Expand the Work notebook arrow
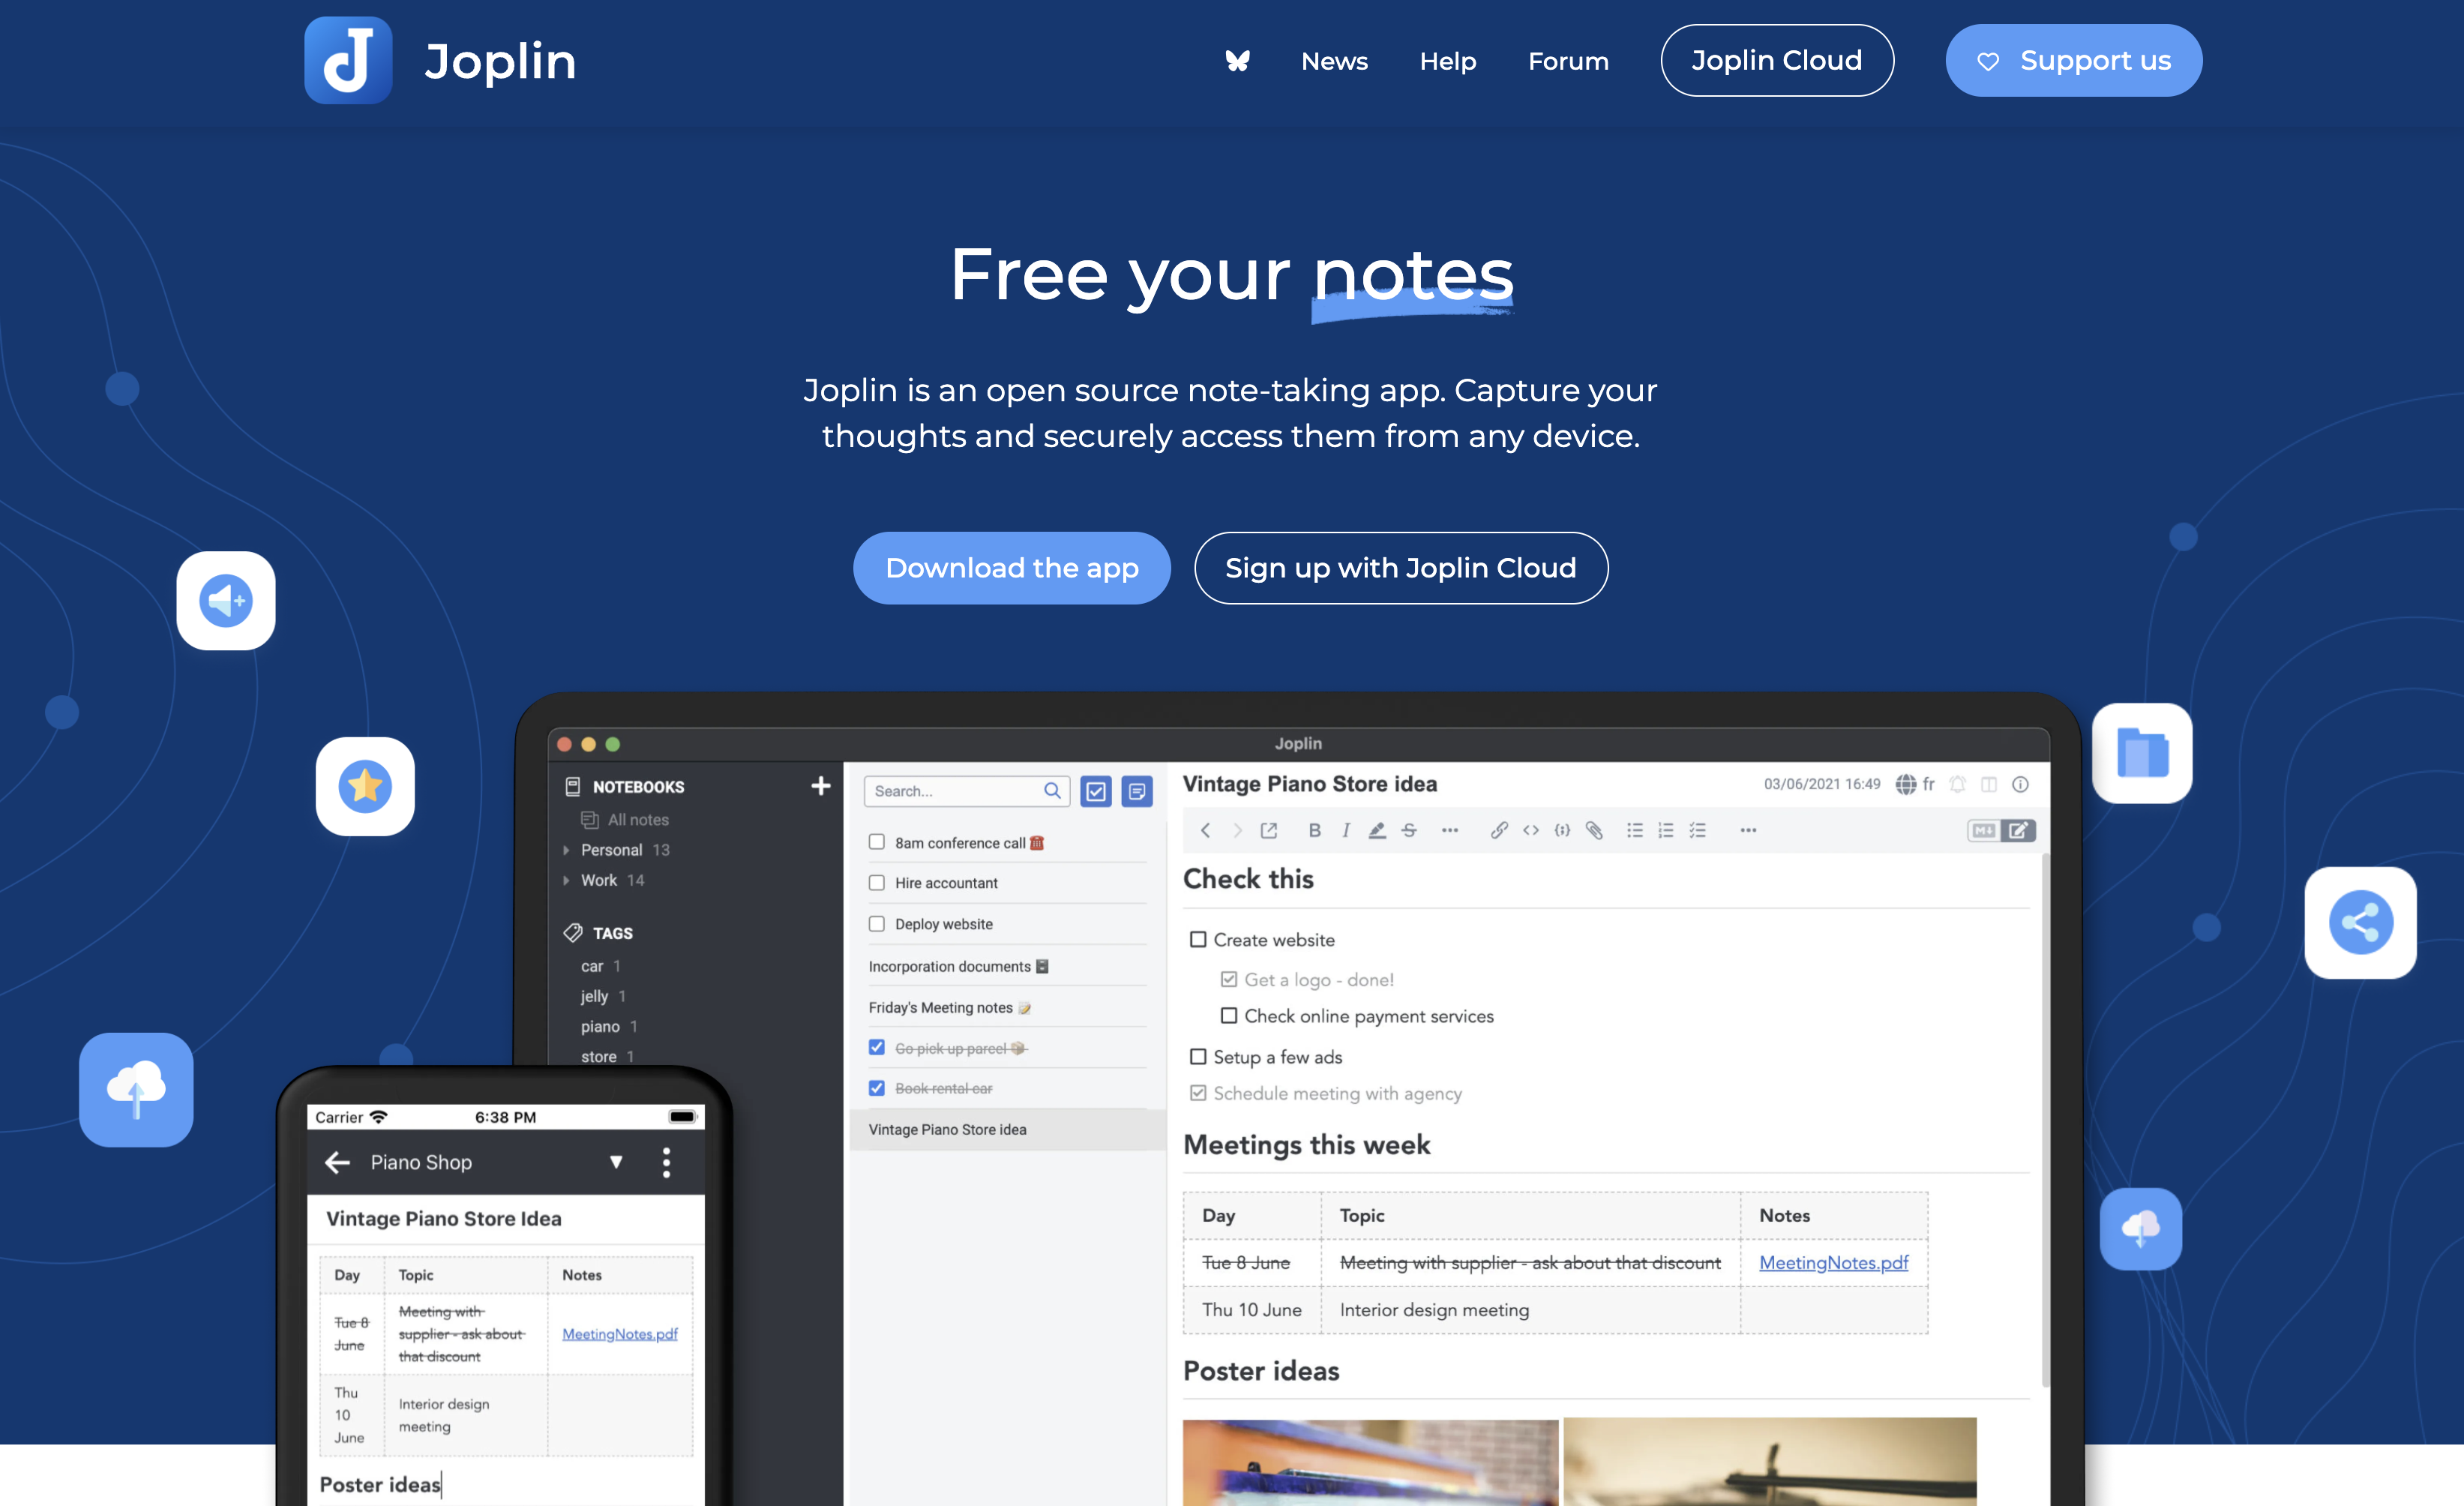 click(x=566, y=880)
